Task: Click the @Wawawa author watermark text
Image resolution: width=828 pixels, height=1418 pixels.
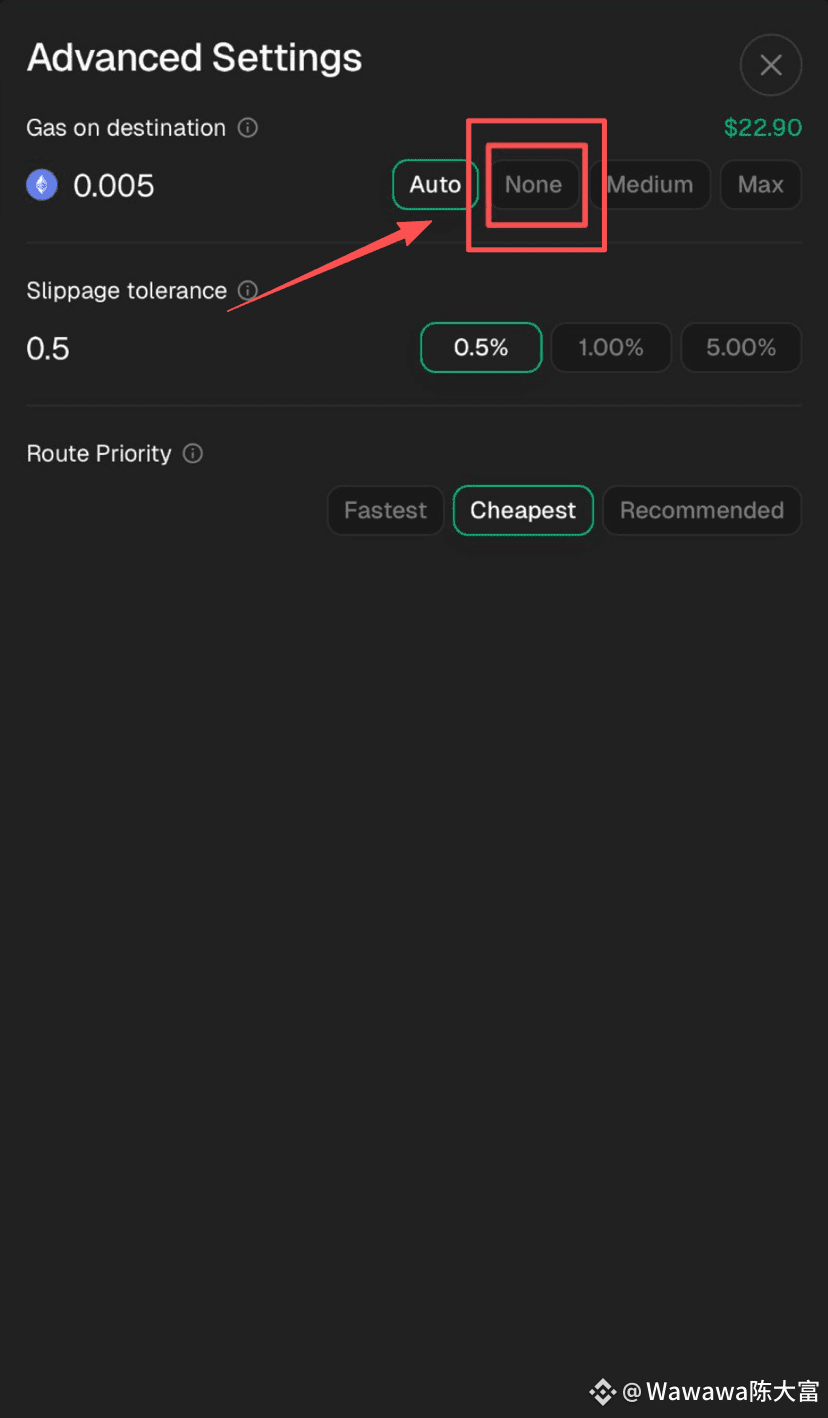Action: pyautogui.click(x=721, y=1391)
